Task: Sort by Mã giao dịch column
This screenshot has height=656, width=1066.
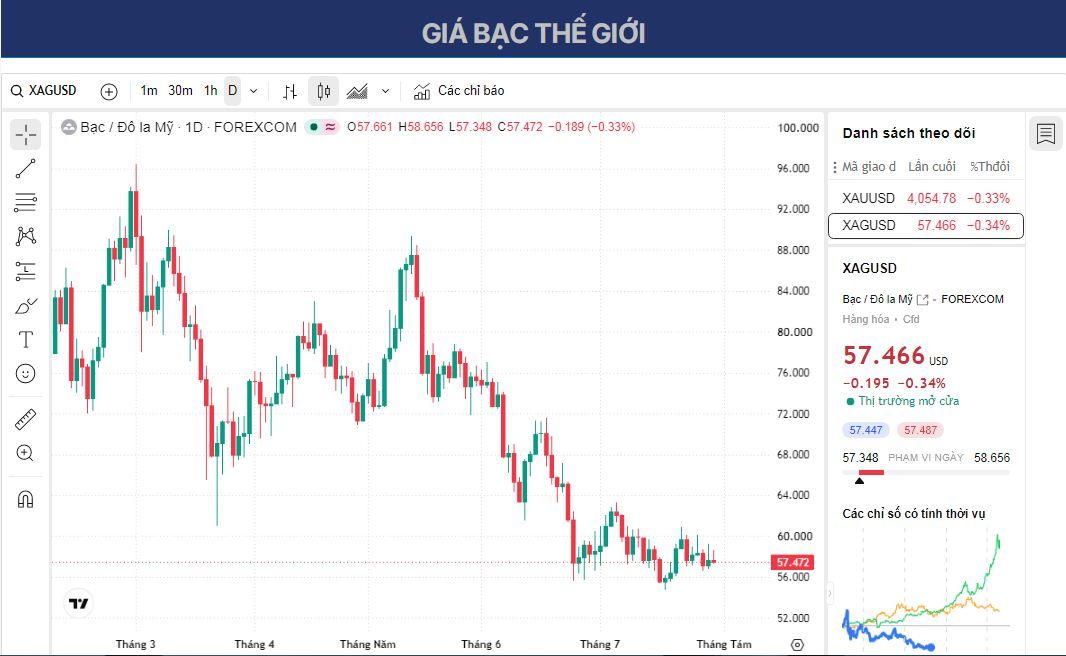Action: (x=869, y=167)
